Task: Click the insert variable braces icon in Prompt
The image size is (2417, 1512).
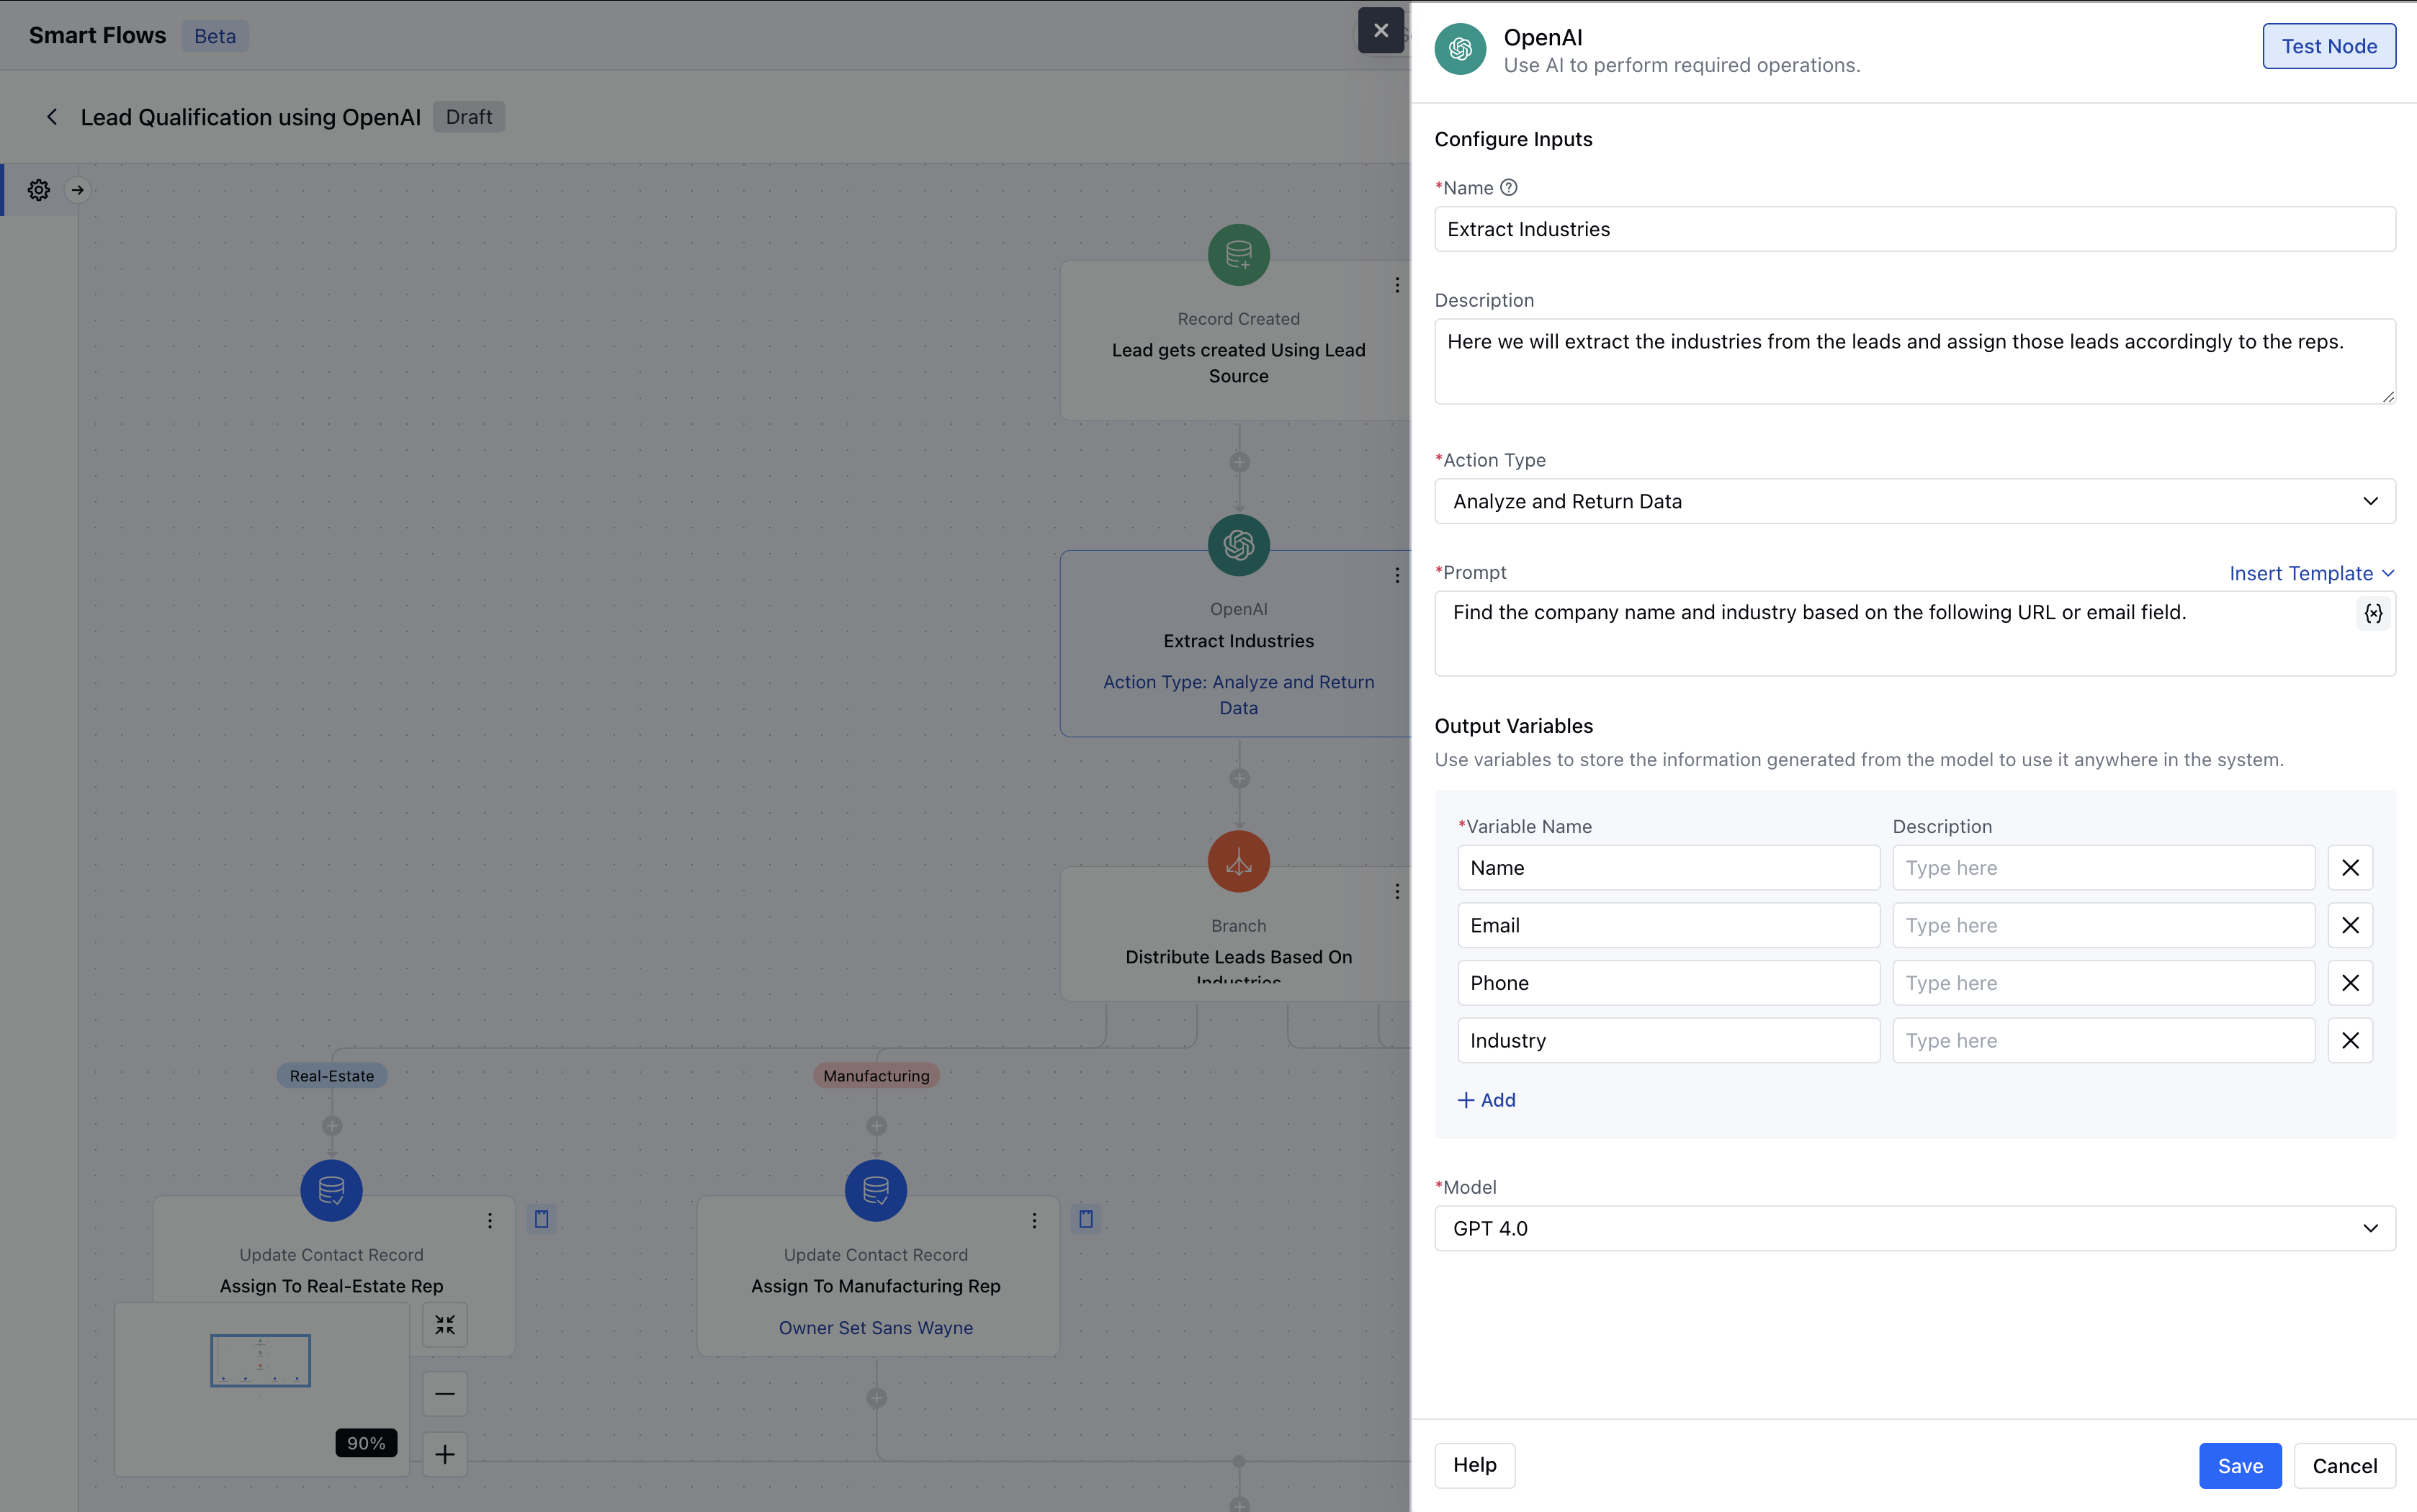Action: click(2373, 613)
